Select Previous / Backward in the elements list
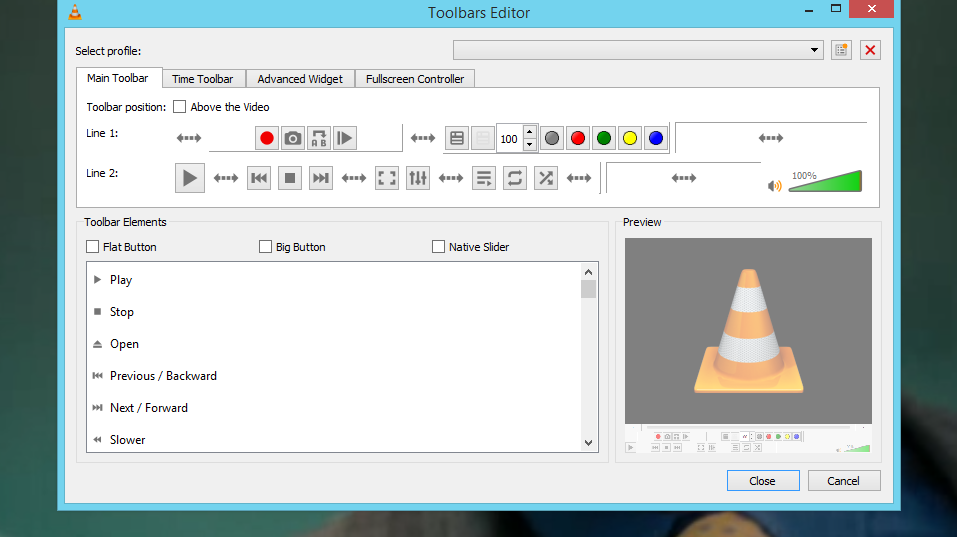The image size is (957, 537). coord(334,376)
